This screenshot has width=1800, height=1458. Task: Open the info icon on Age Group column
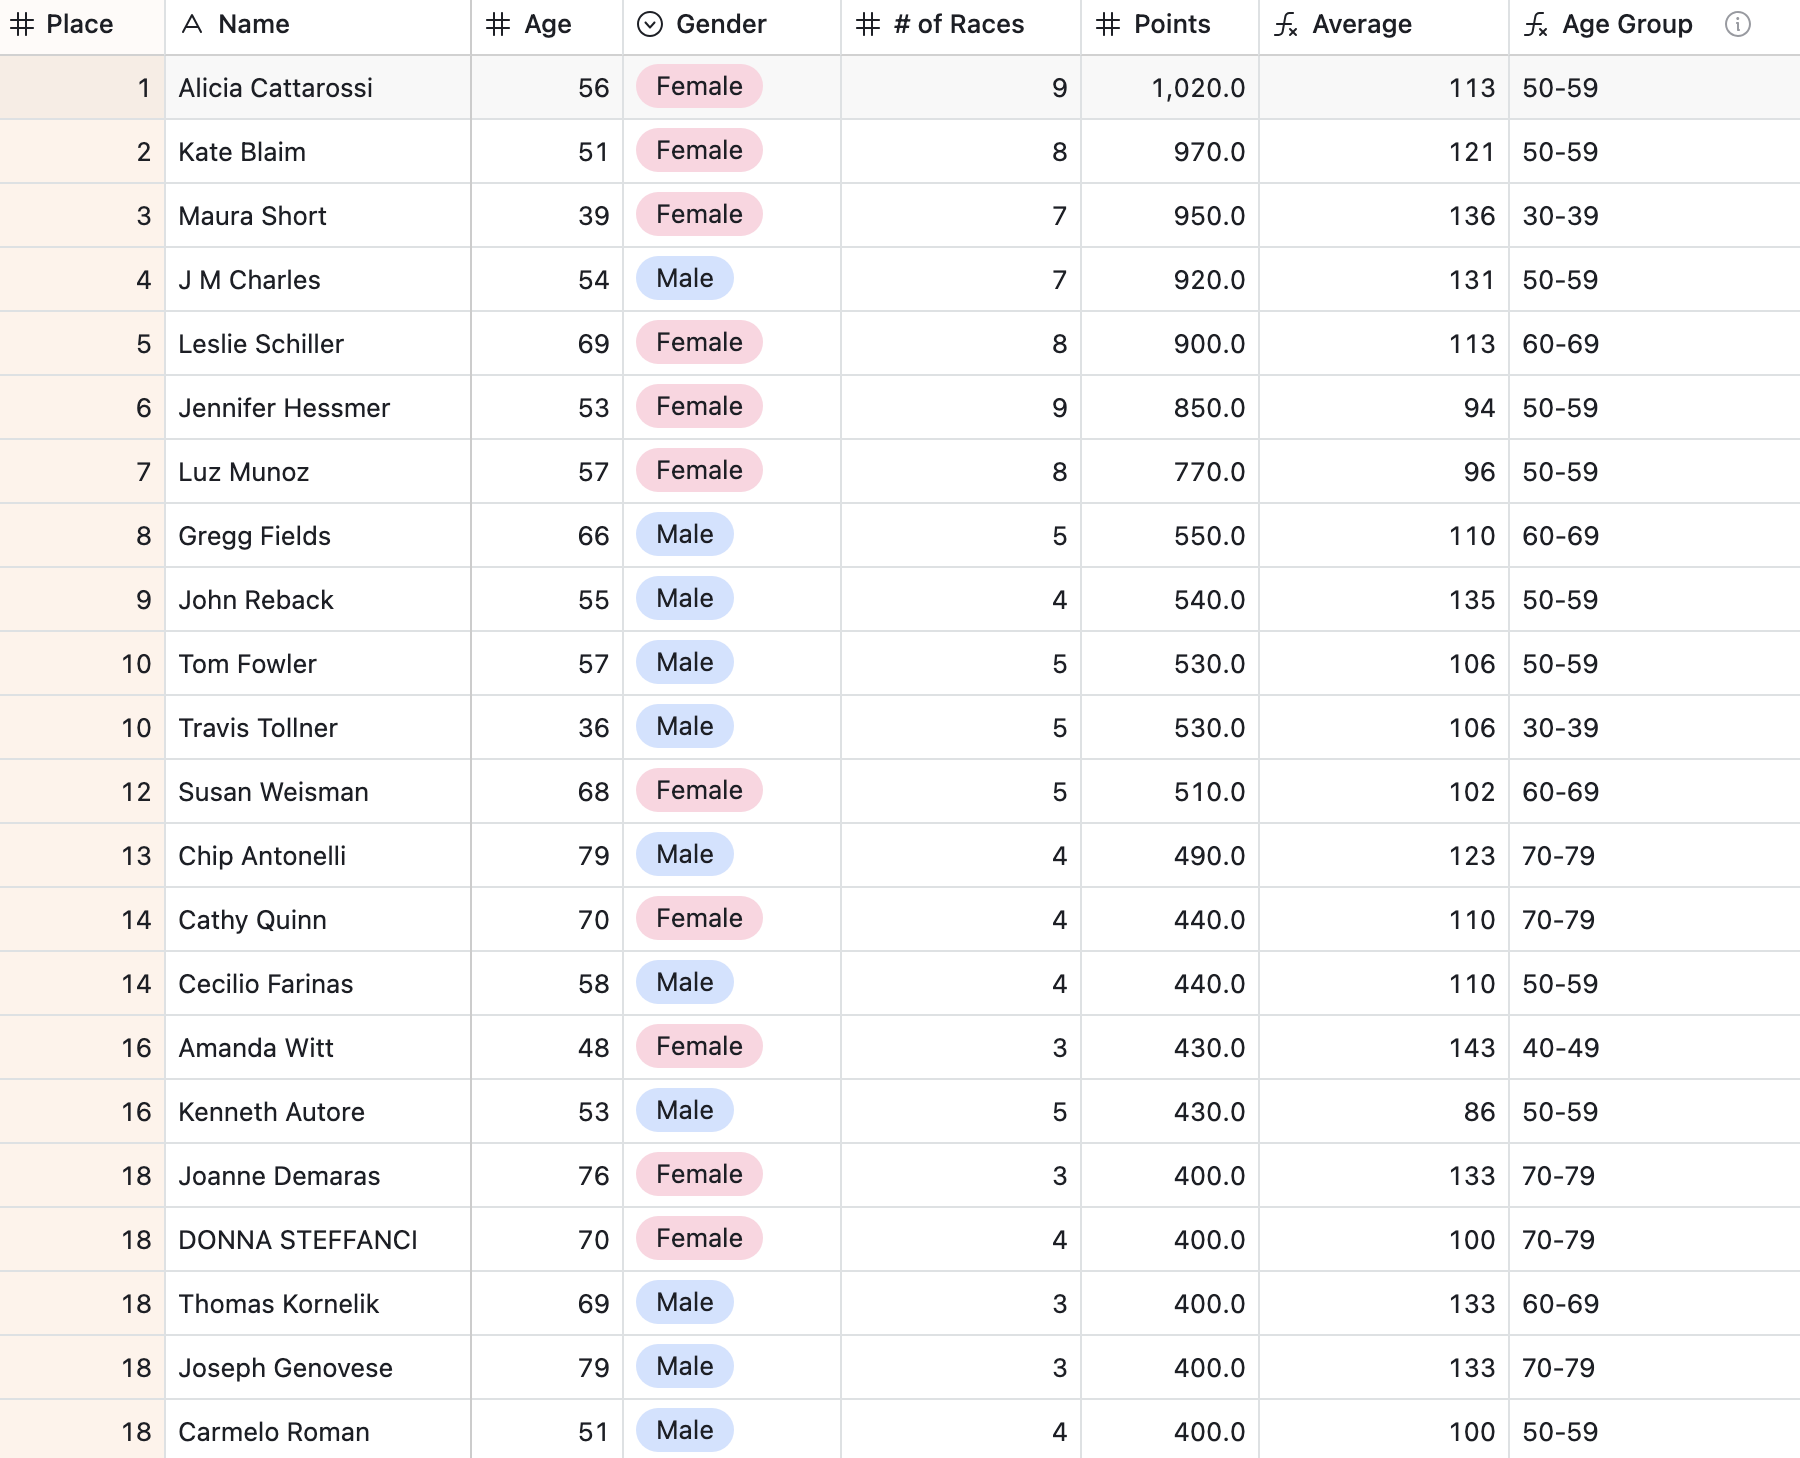pyautogui.click(x=1738, y=24)
